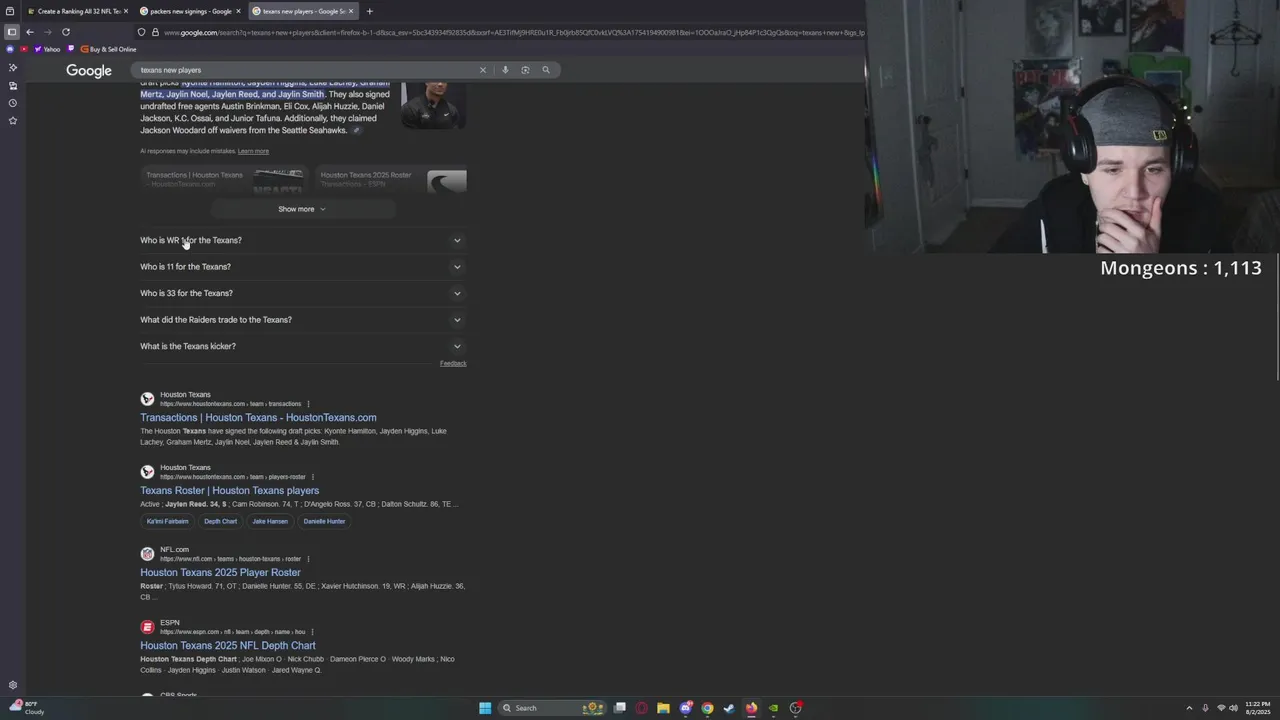Open File Explorer from the taskbar
1280x720 pixels.
pyautogui.click(x=663, y=708)
